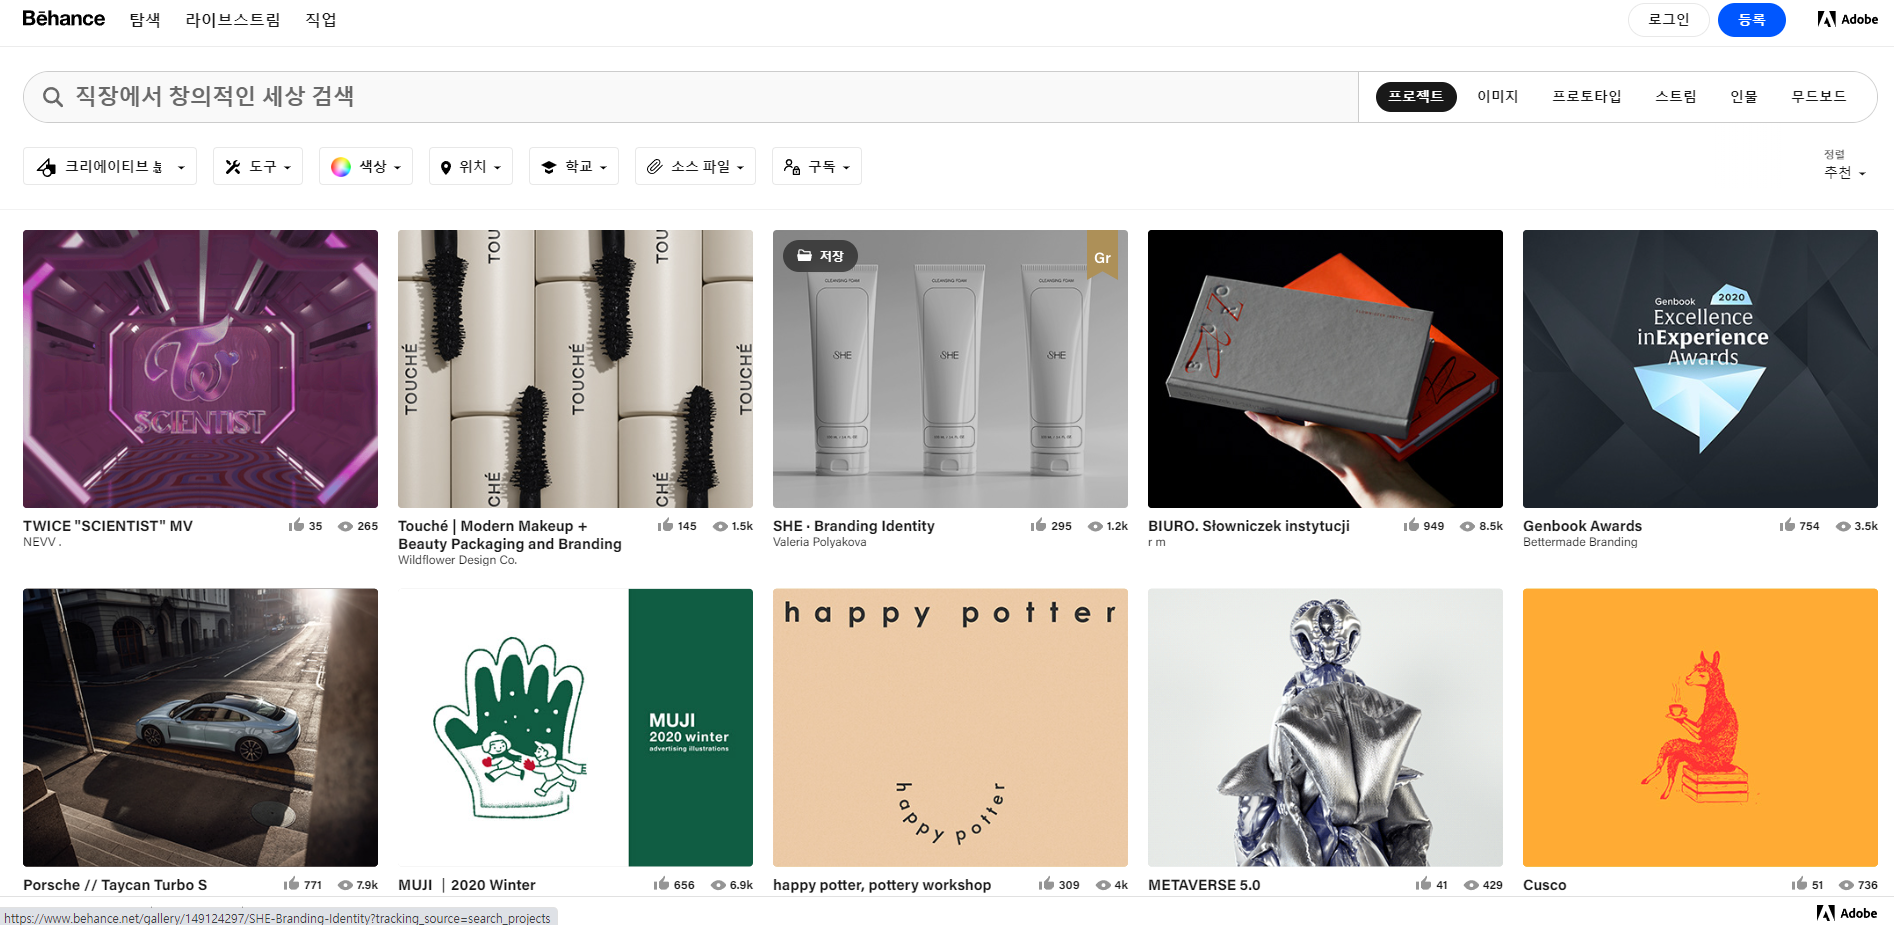Click the like icon on Genbook Awards

(x=1787, y=525)
